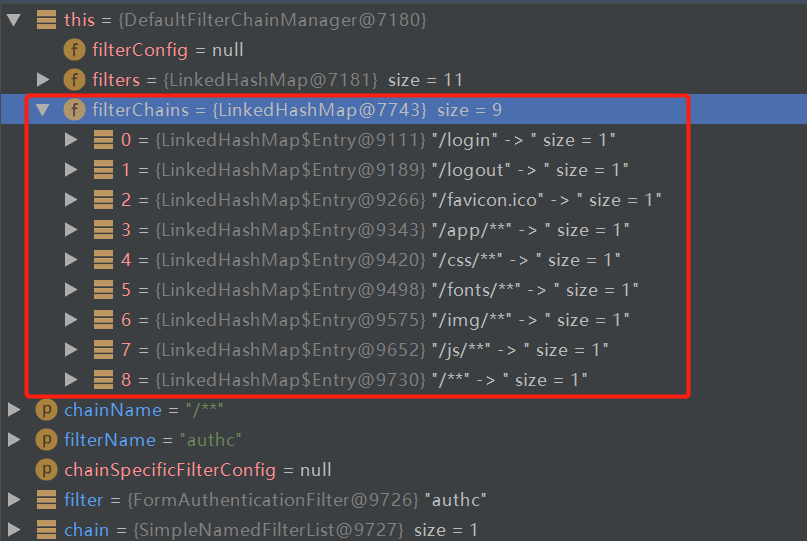Click the entry icon of index 0

point(103,139)
